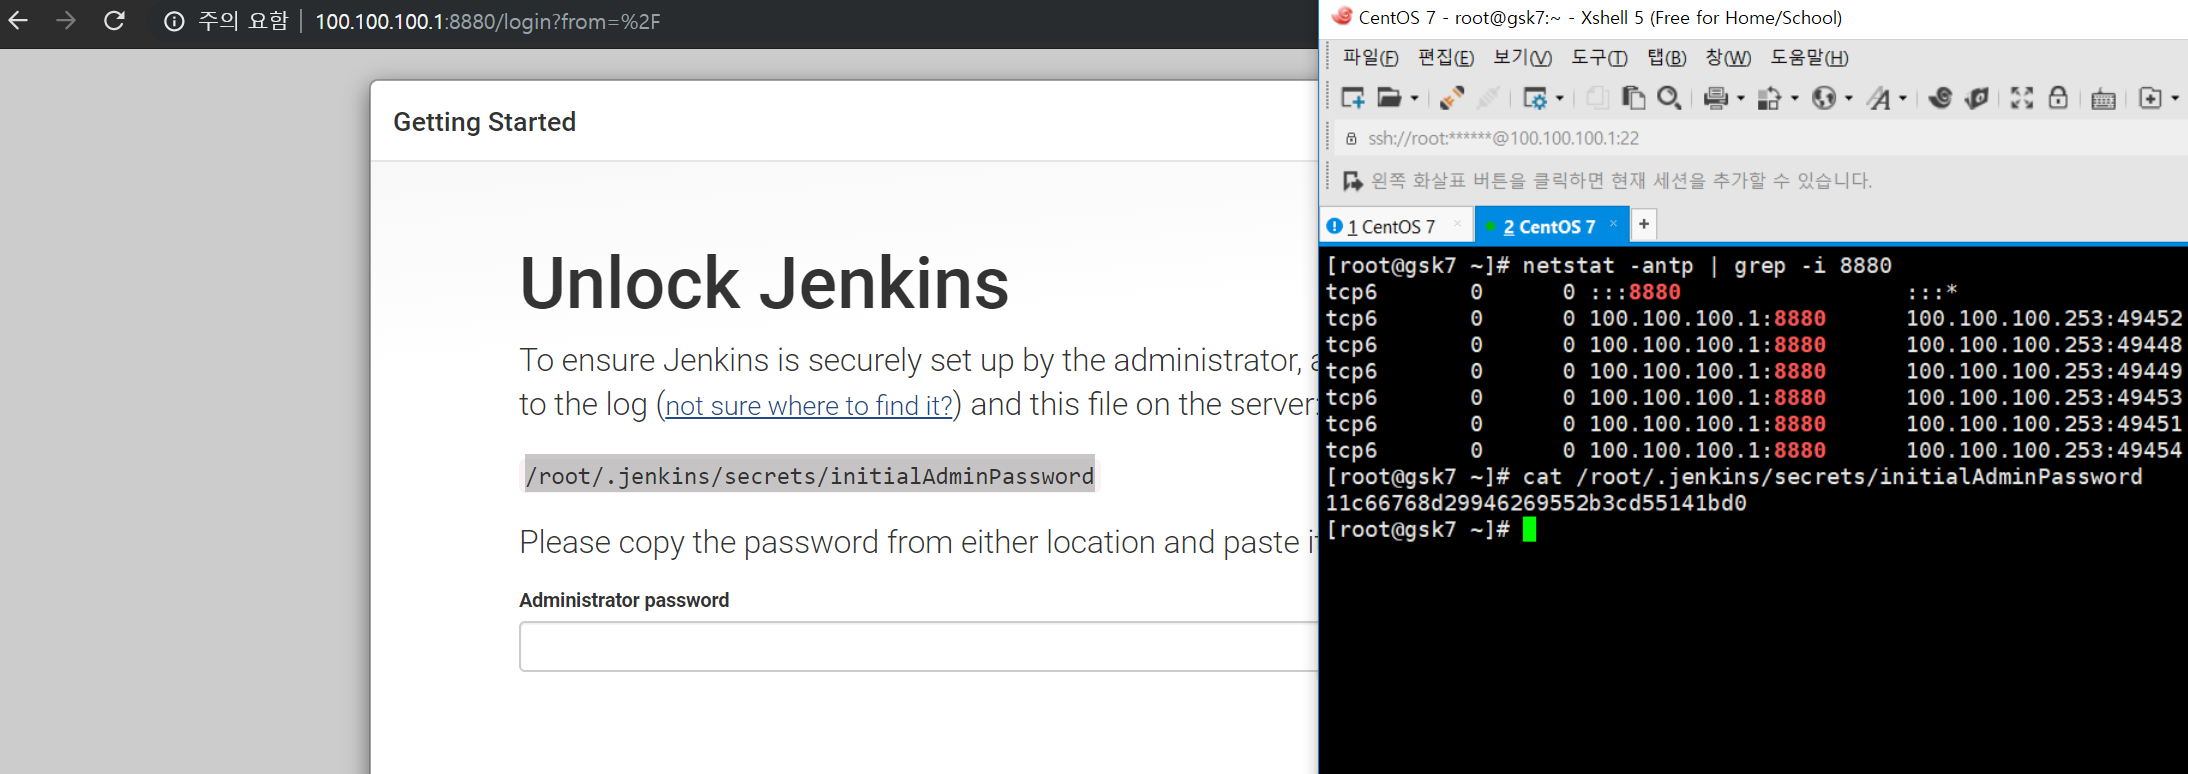The image size is (2188, 774).
Task: Click the Connect plug icon in Xshell
Action: pos(1452,98)
